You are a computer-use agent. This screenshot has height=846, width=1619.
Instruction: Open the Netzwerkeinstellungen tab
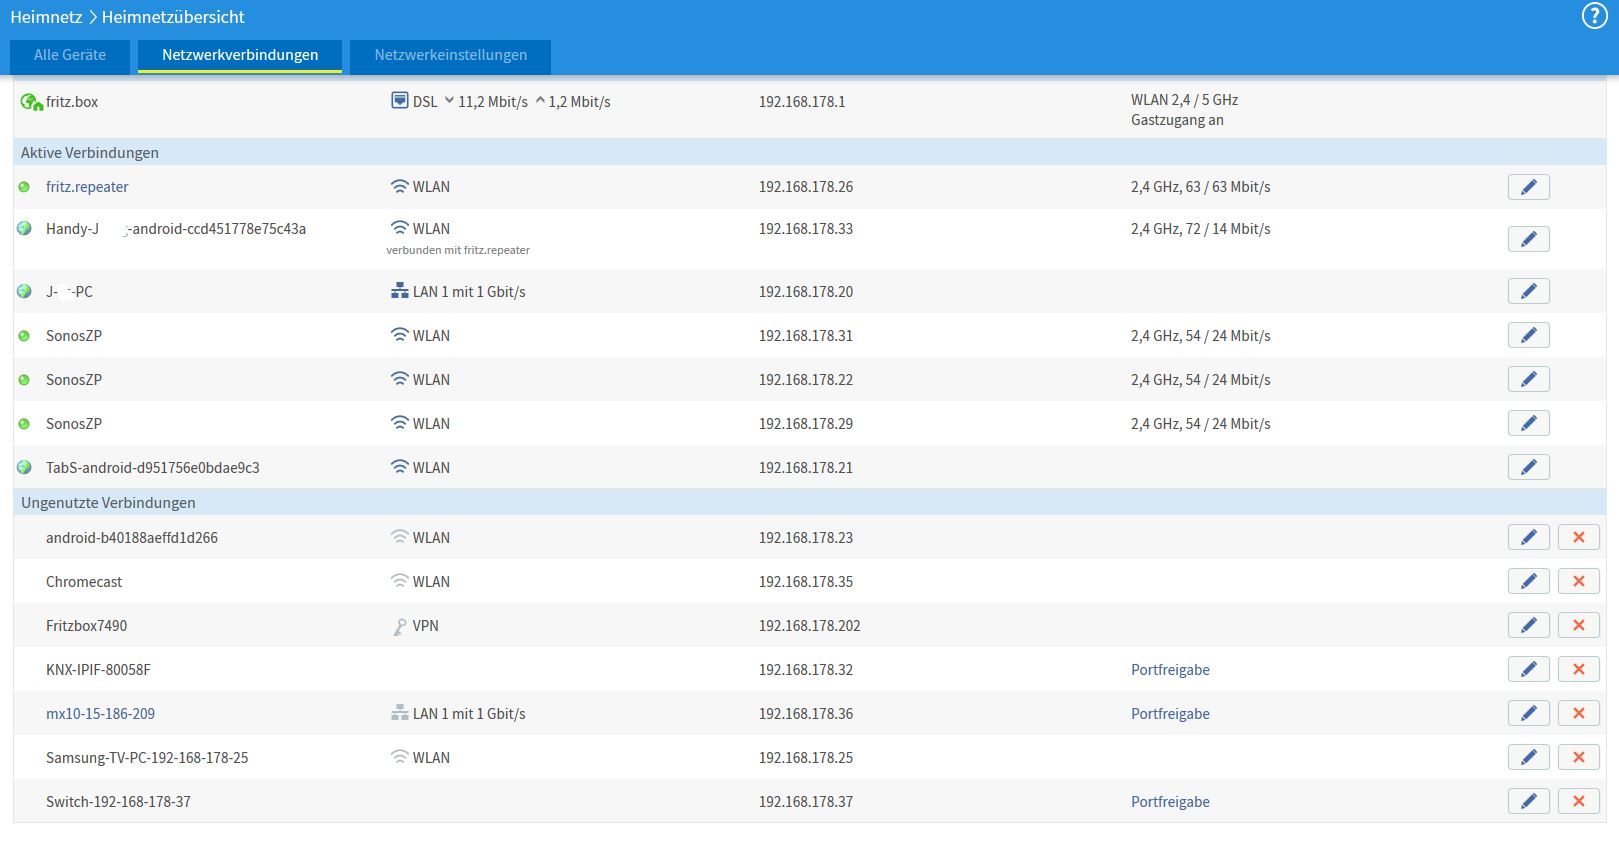coord(450,55)
